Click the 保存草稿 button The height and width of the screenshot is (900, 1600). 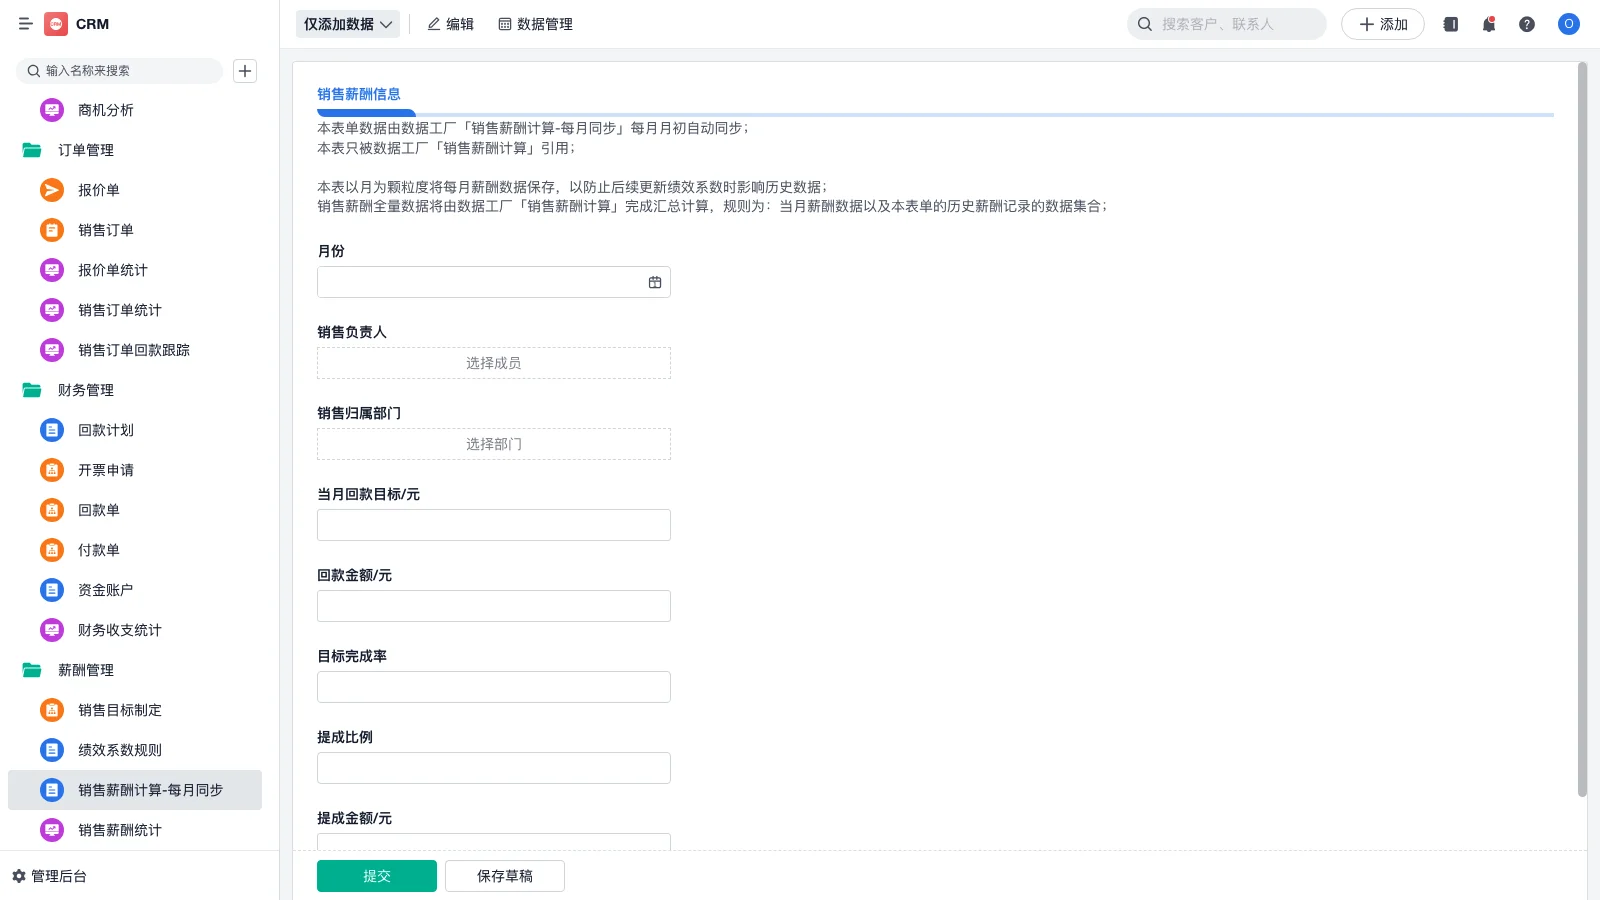click(x=504, y=875)
